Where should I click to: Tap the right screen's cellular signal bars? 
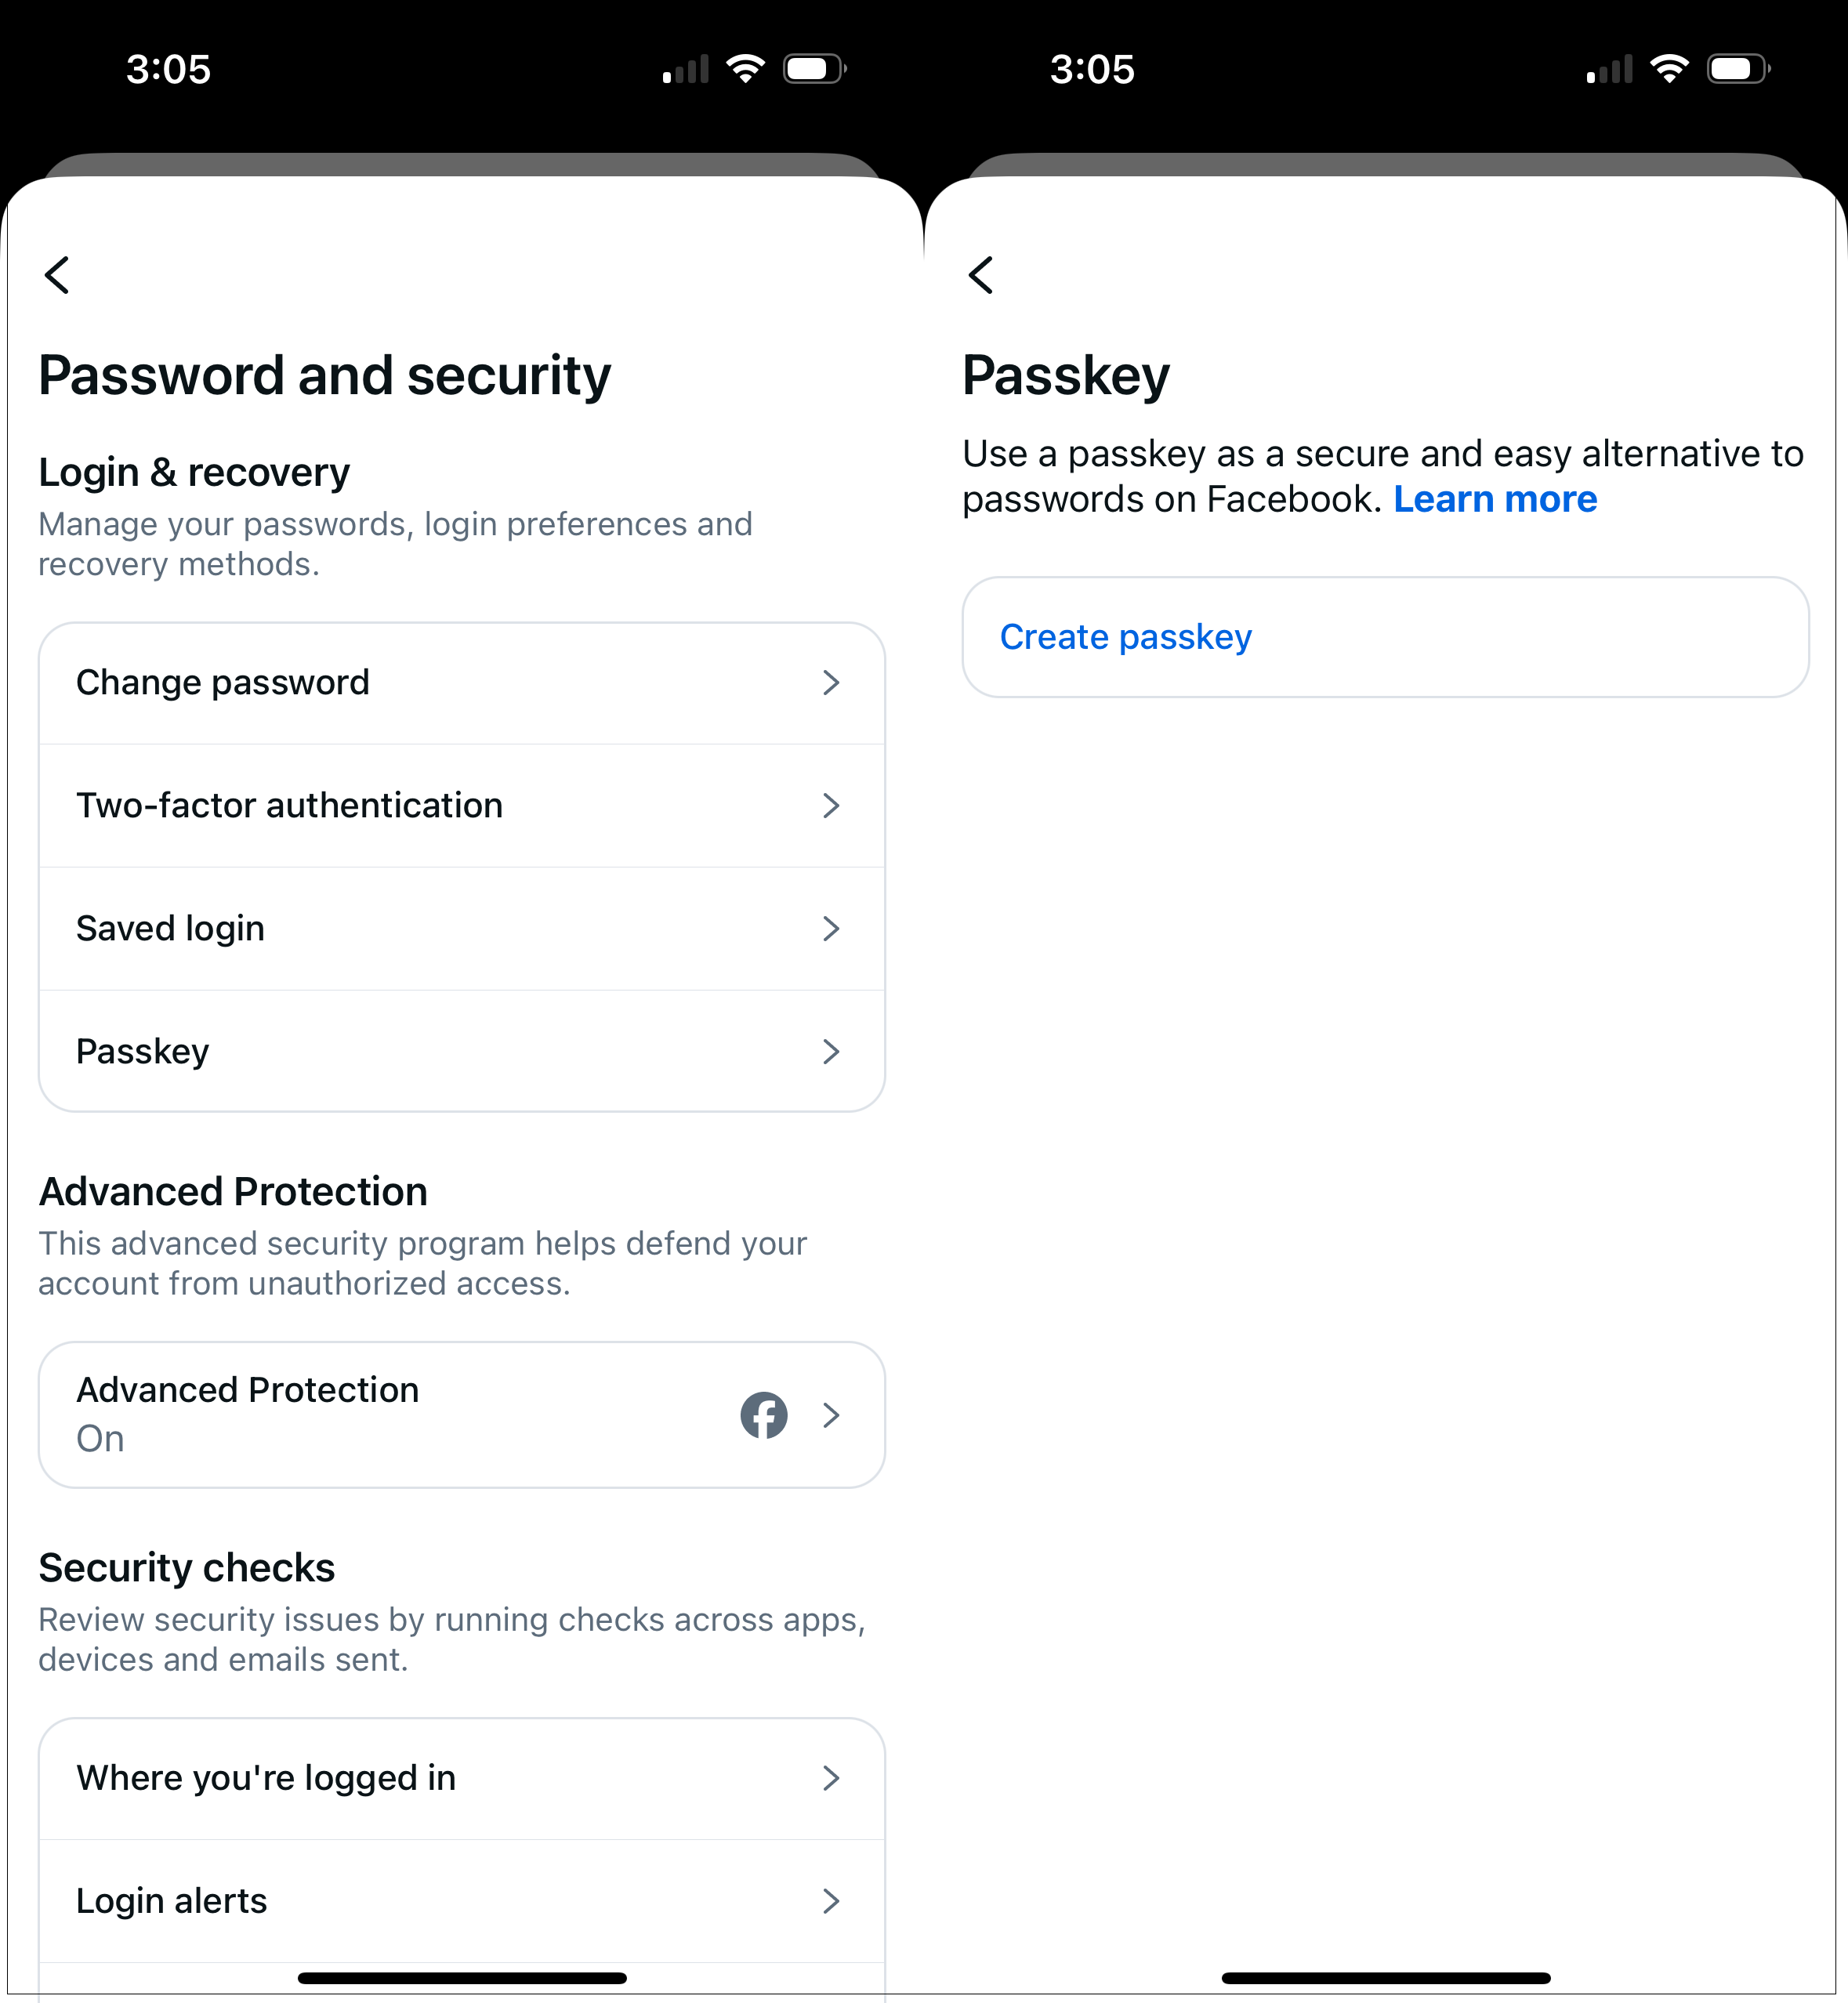point(1609,70)
